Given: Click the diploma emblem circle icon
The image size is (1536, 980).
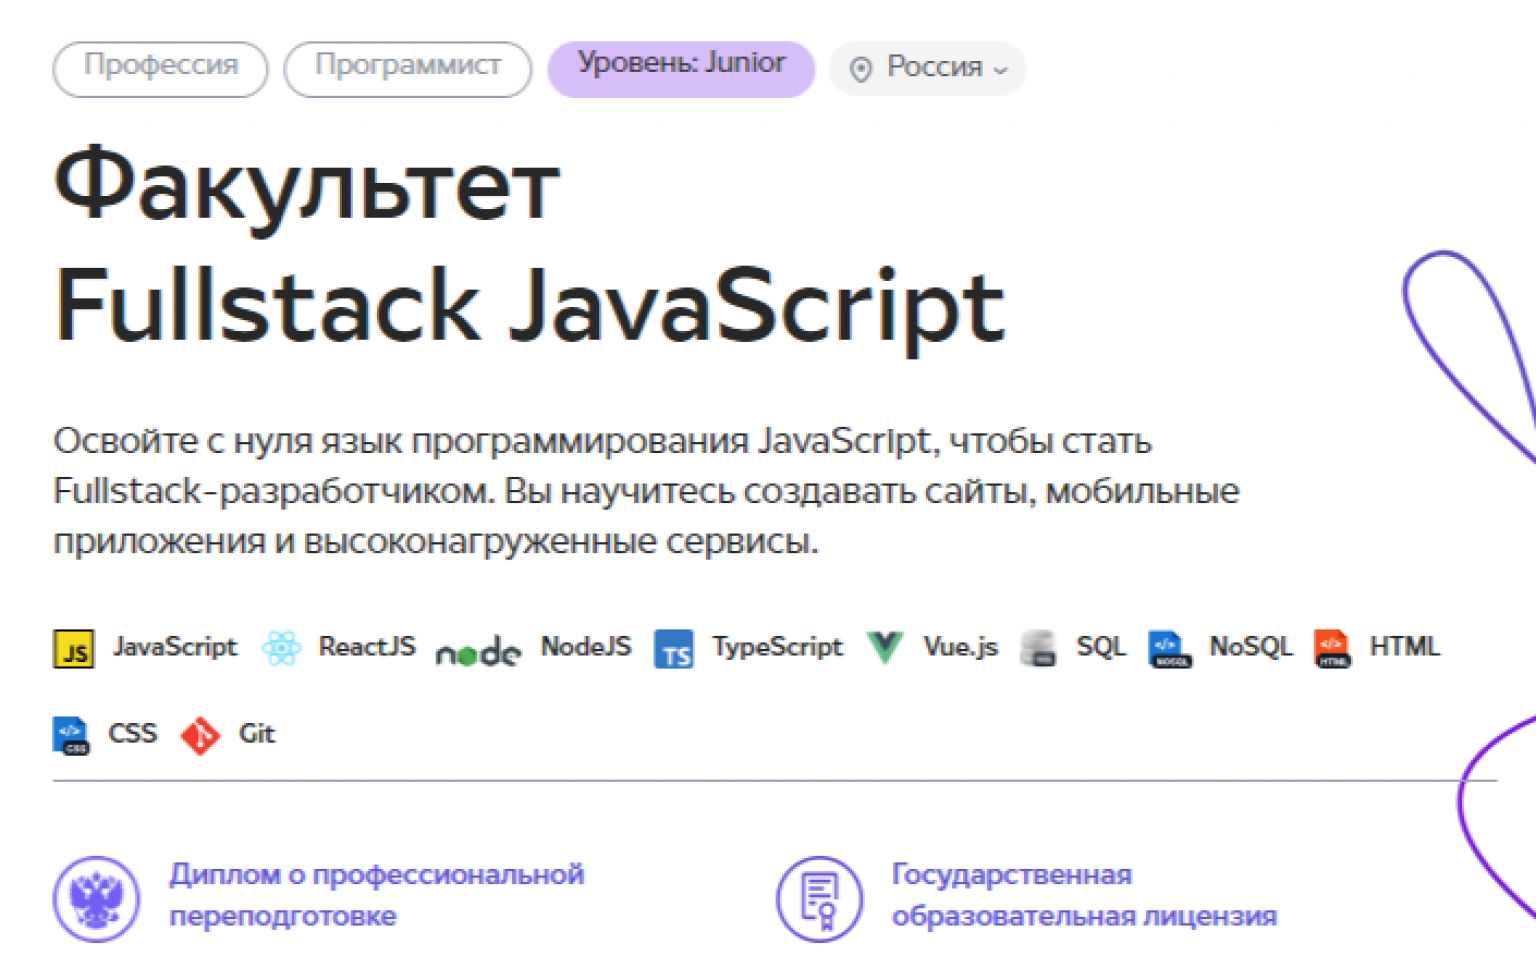Looking at the screenshot, I should (96, 899).
